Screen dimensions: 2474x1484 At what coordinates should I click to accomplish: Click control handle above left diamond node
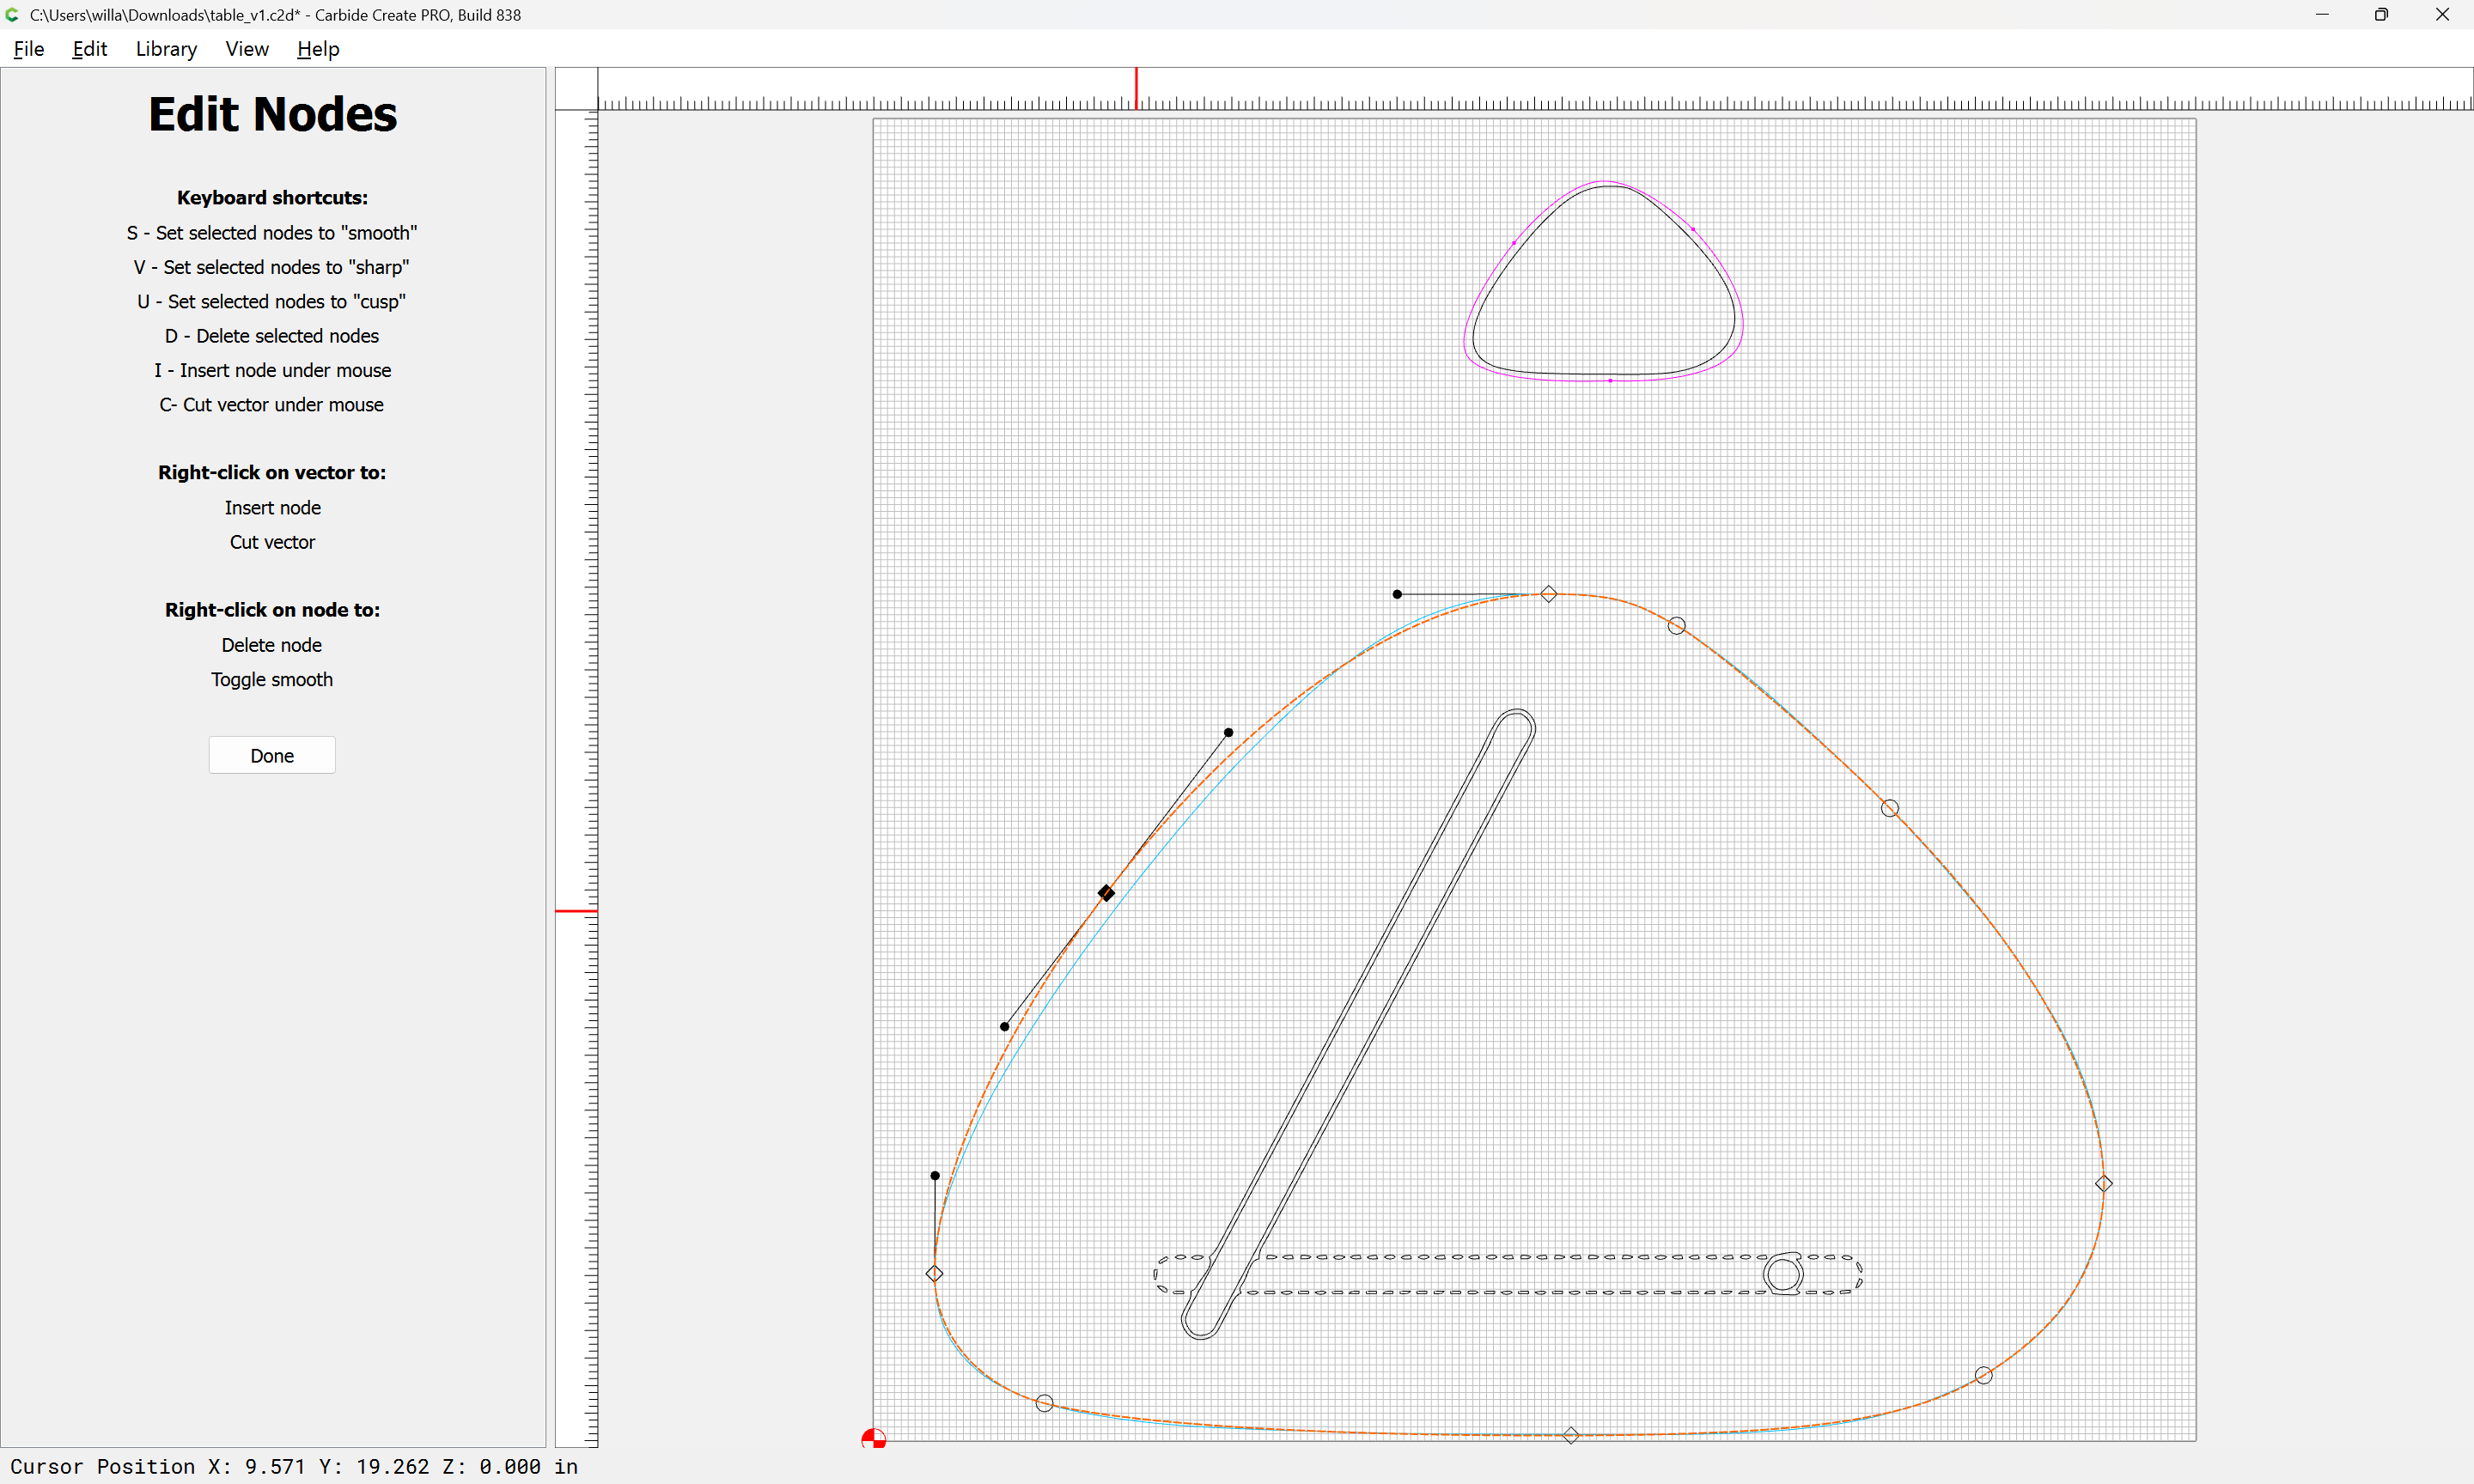point(935,1176)
